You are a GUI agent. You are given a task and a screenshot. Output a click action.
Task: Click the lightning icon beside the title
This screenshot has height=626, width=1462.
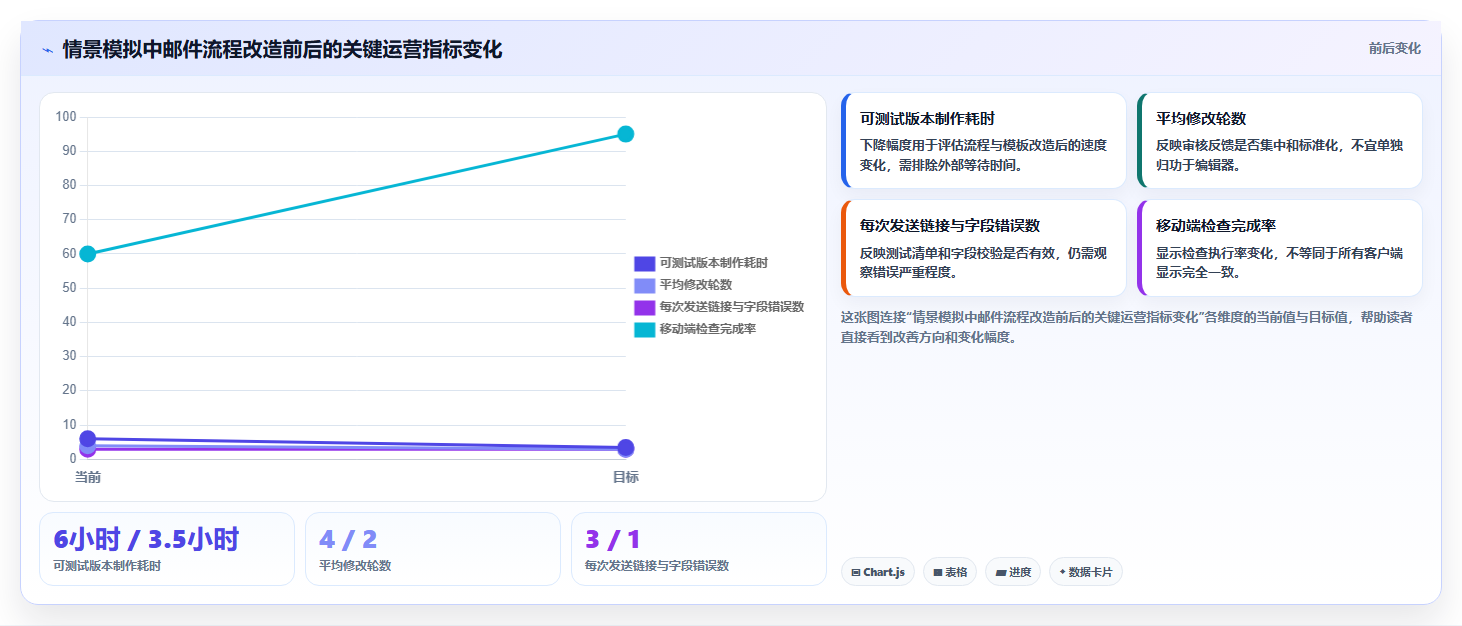47,50
